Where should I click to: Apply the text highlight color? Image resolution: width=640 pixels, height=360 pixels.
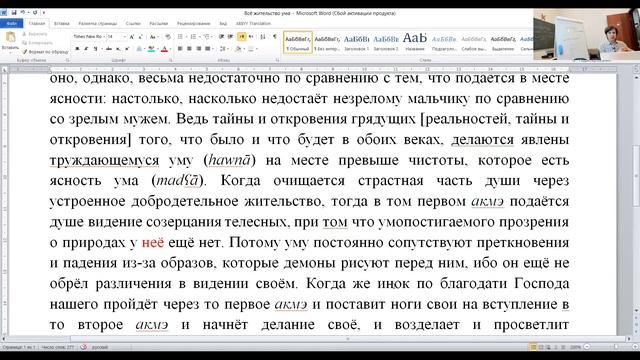point(151,49)
